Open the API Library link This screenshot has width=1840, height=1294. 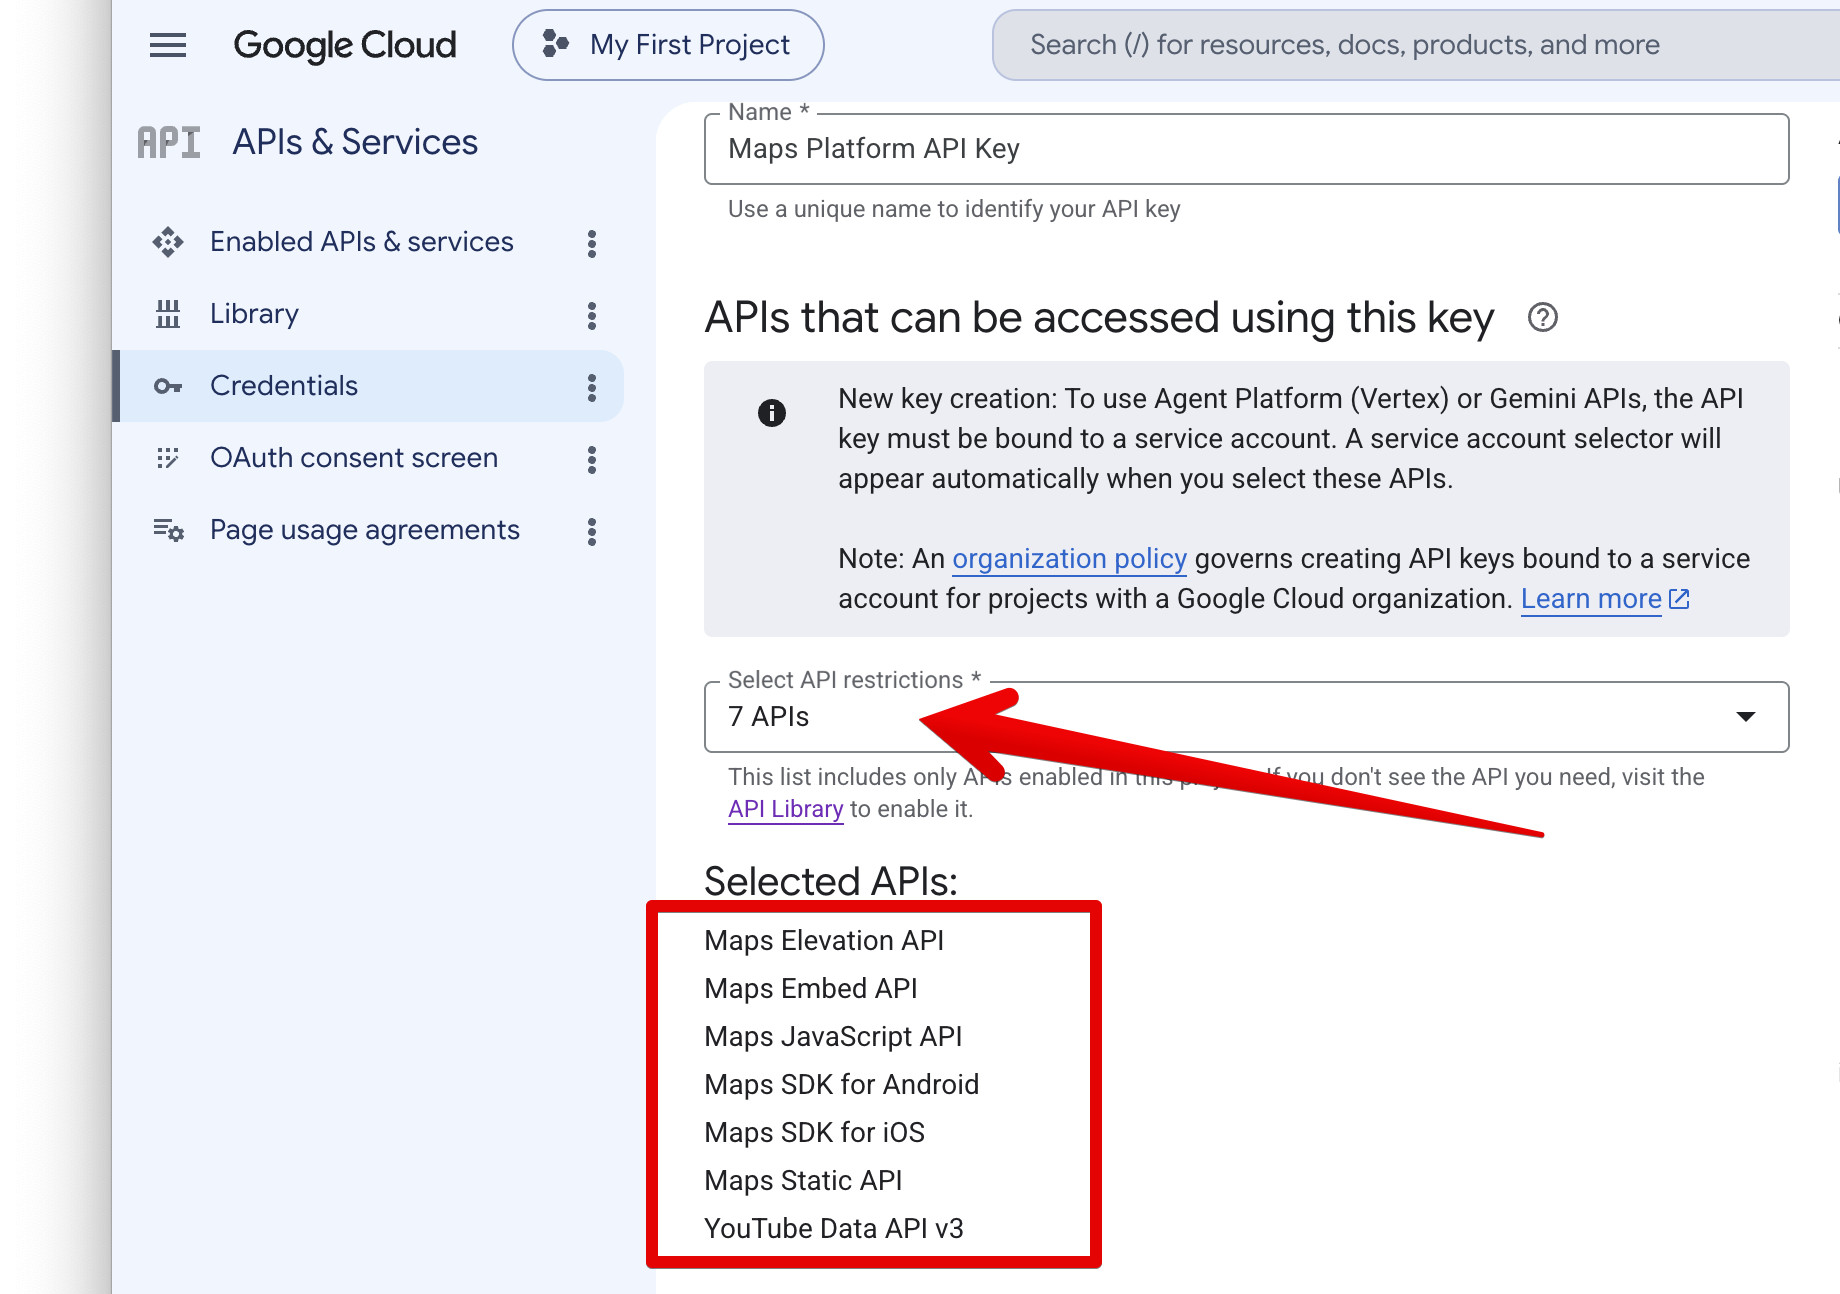point(785,809)
